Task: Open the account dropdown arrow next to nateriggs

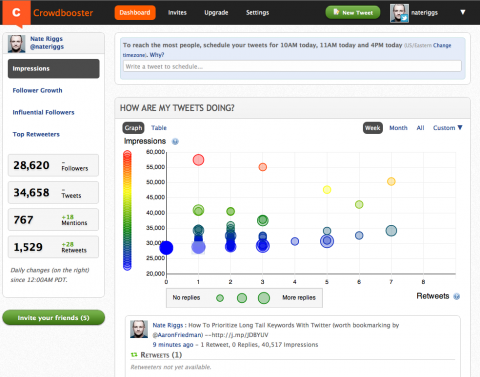Action: coord(463,12)
